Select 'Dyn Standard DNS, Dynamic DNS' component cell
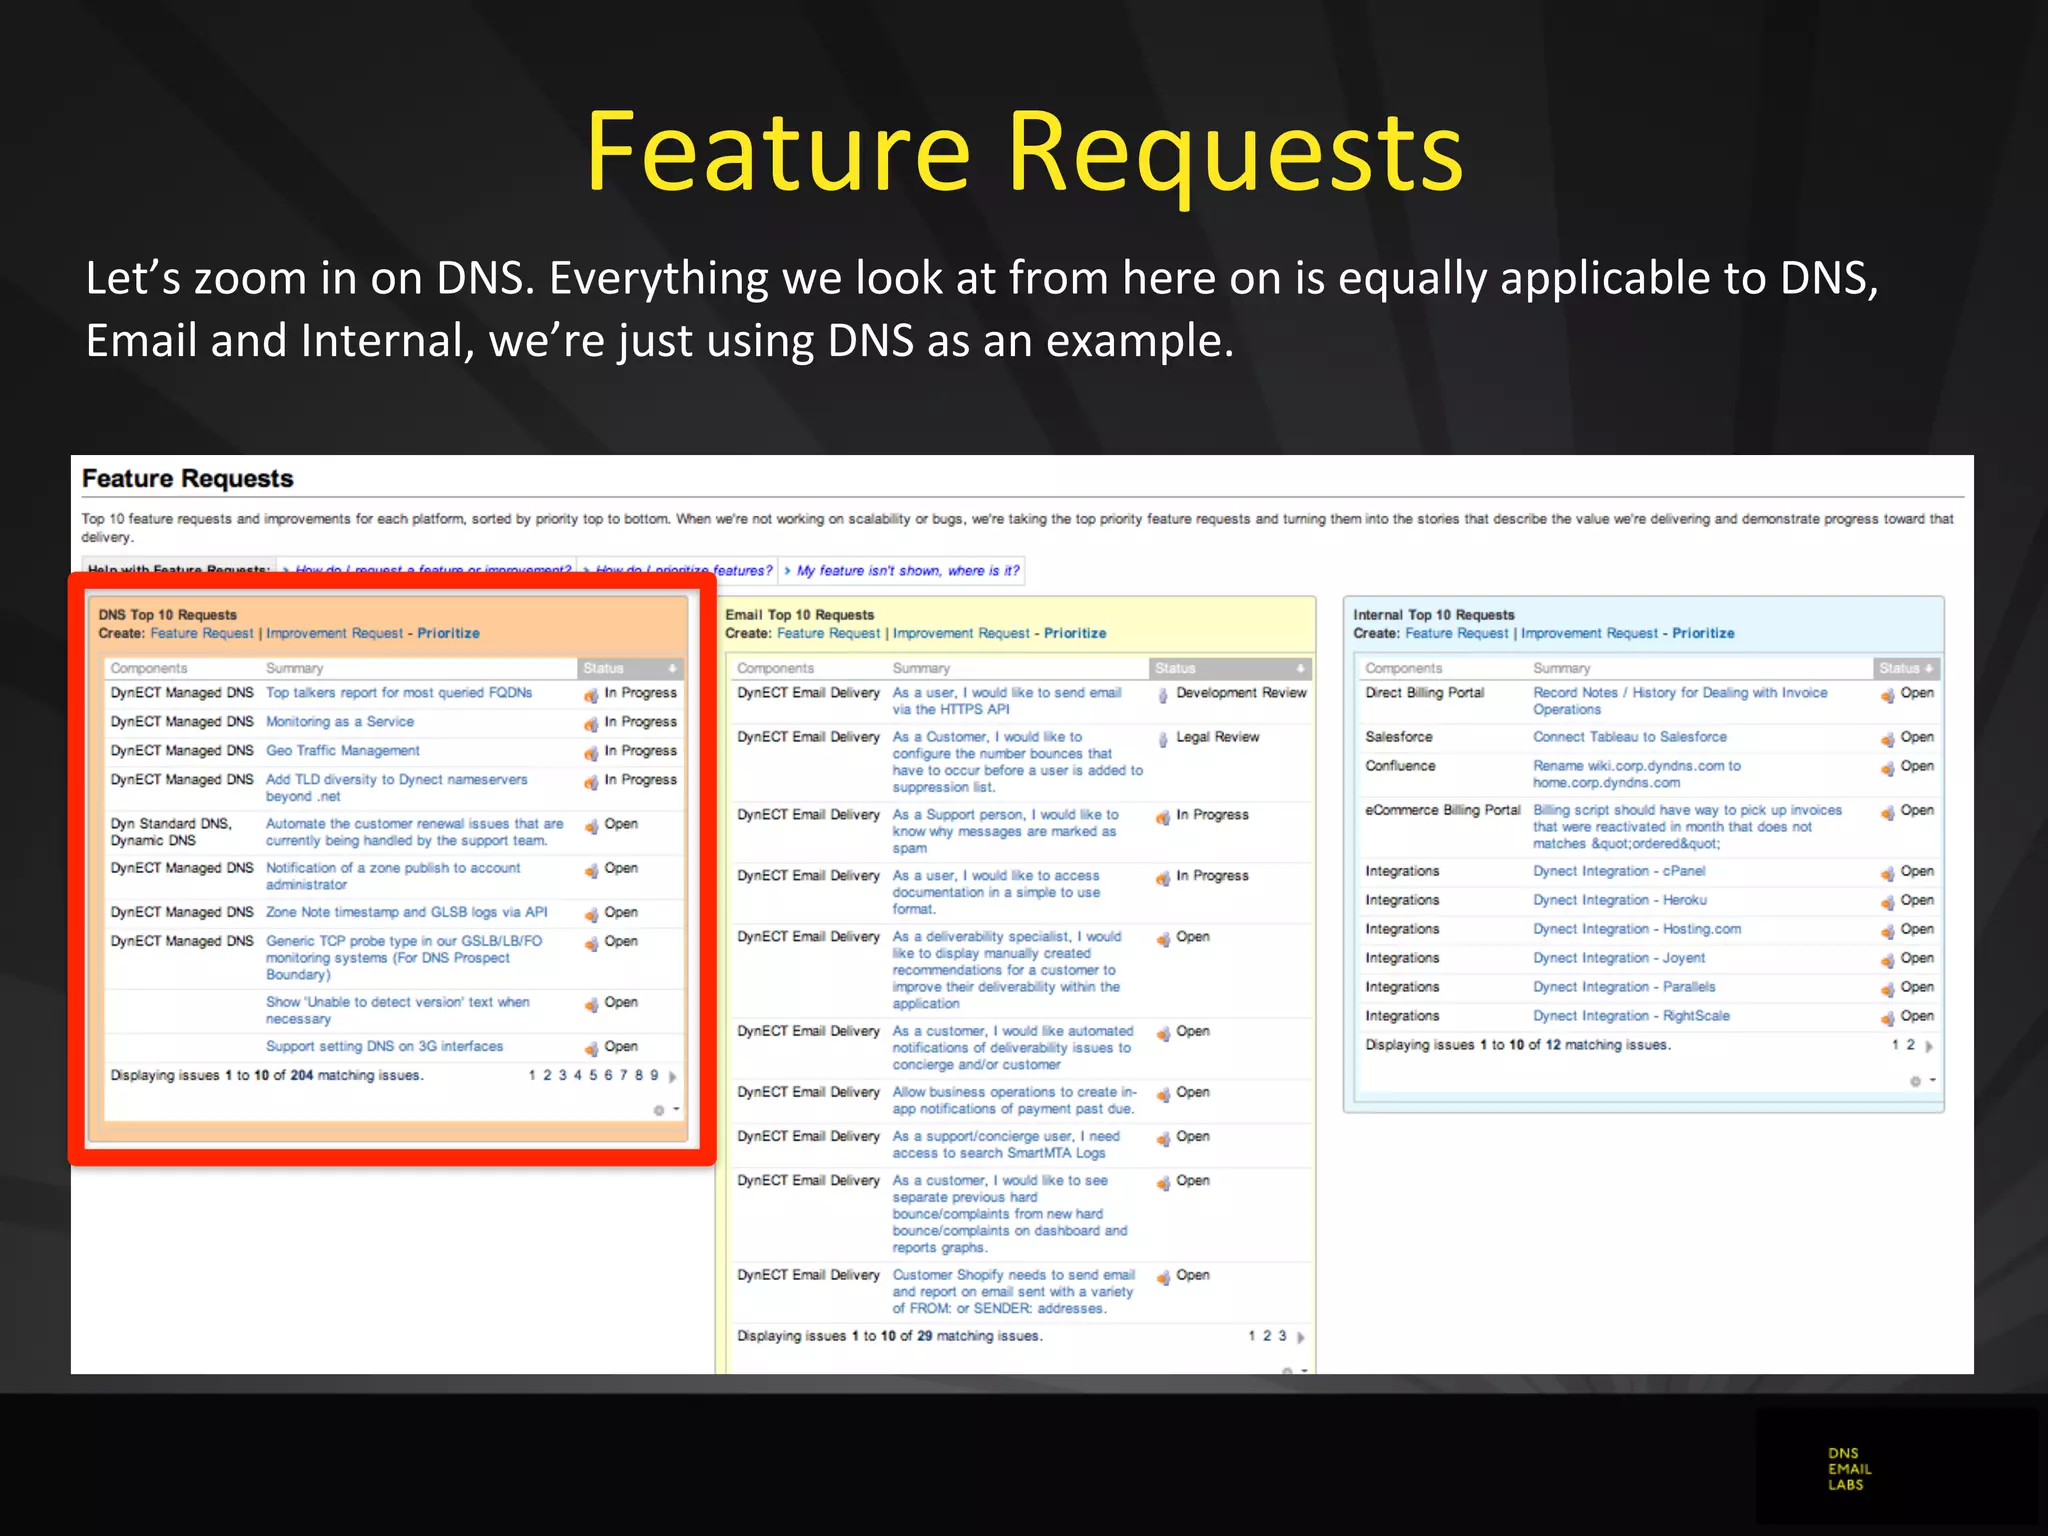2048x1536 pixels. click(171, 832)
